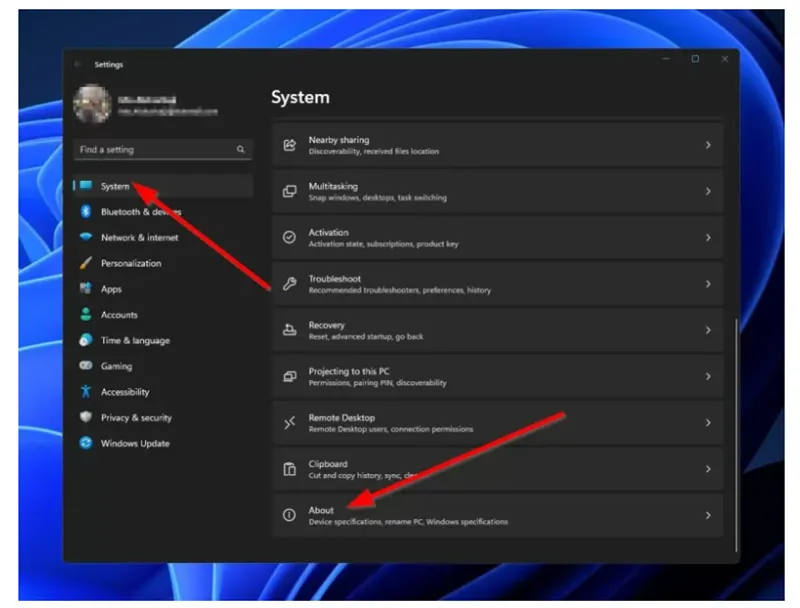Image resolution: width=800 pixels, height=608 pixels.
Task: Open Multitasking via its right chevron
Action: coord(708,191)
